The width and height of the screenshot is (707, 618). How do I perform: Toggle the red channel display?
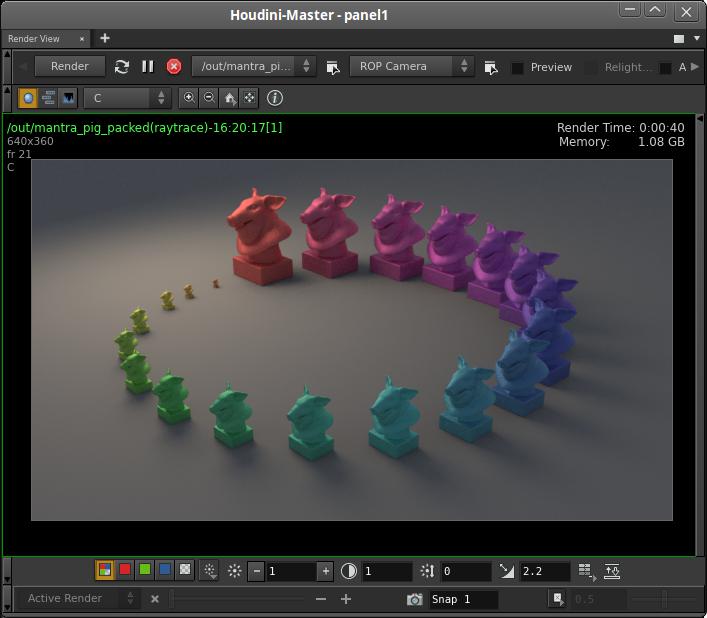pos(125,570)
